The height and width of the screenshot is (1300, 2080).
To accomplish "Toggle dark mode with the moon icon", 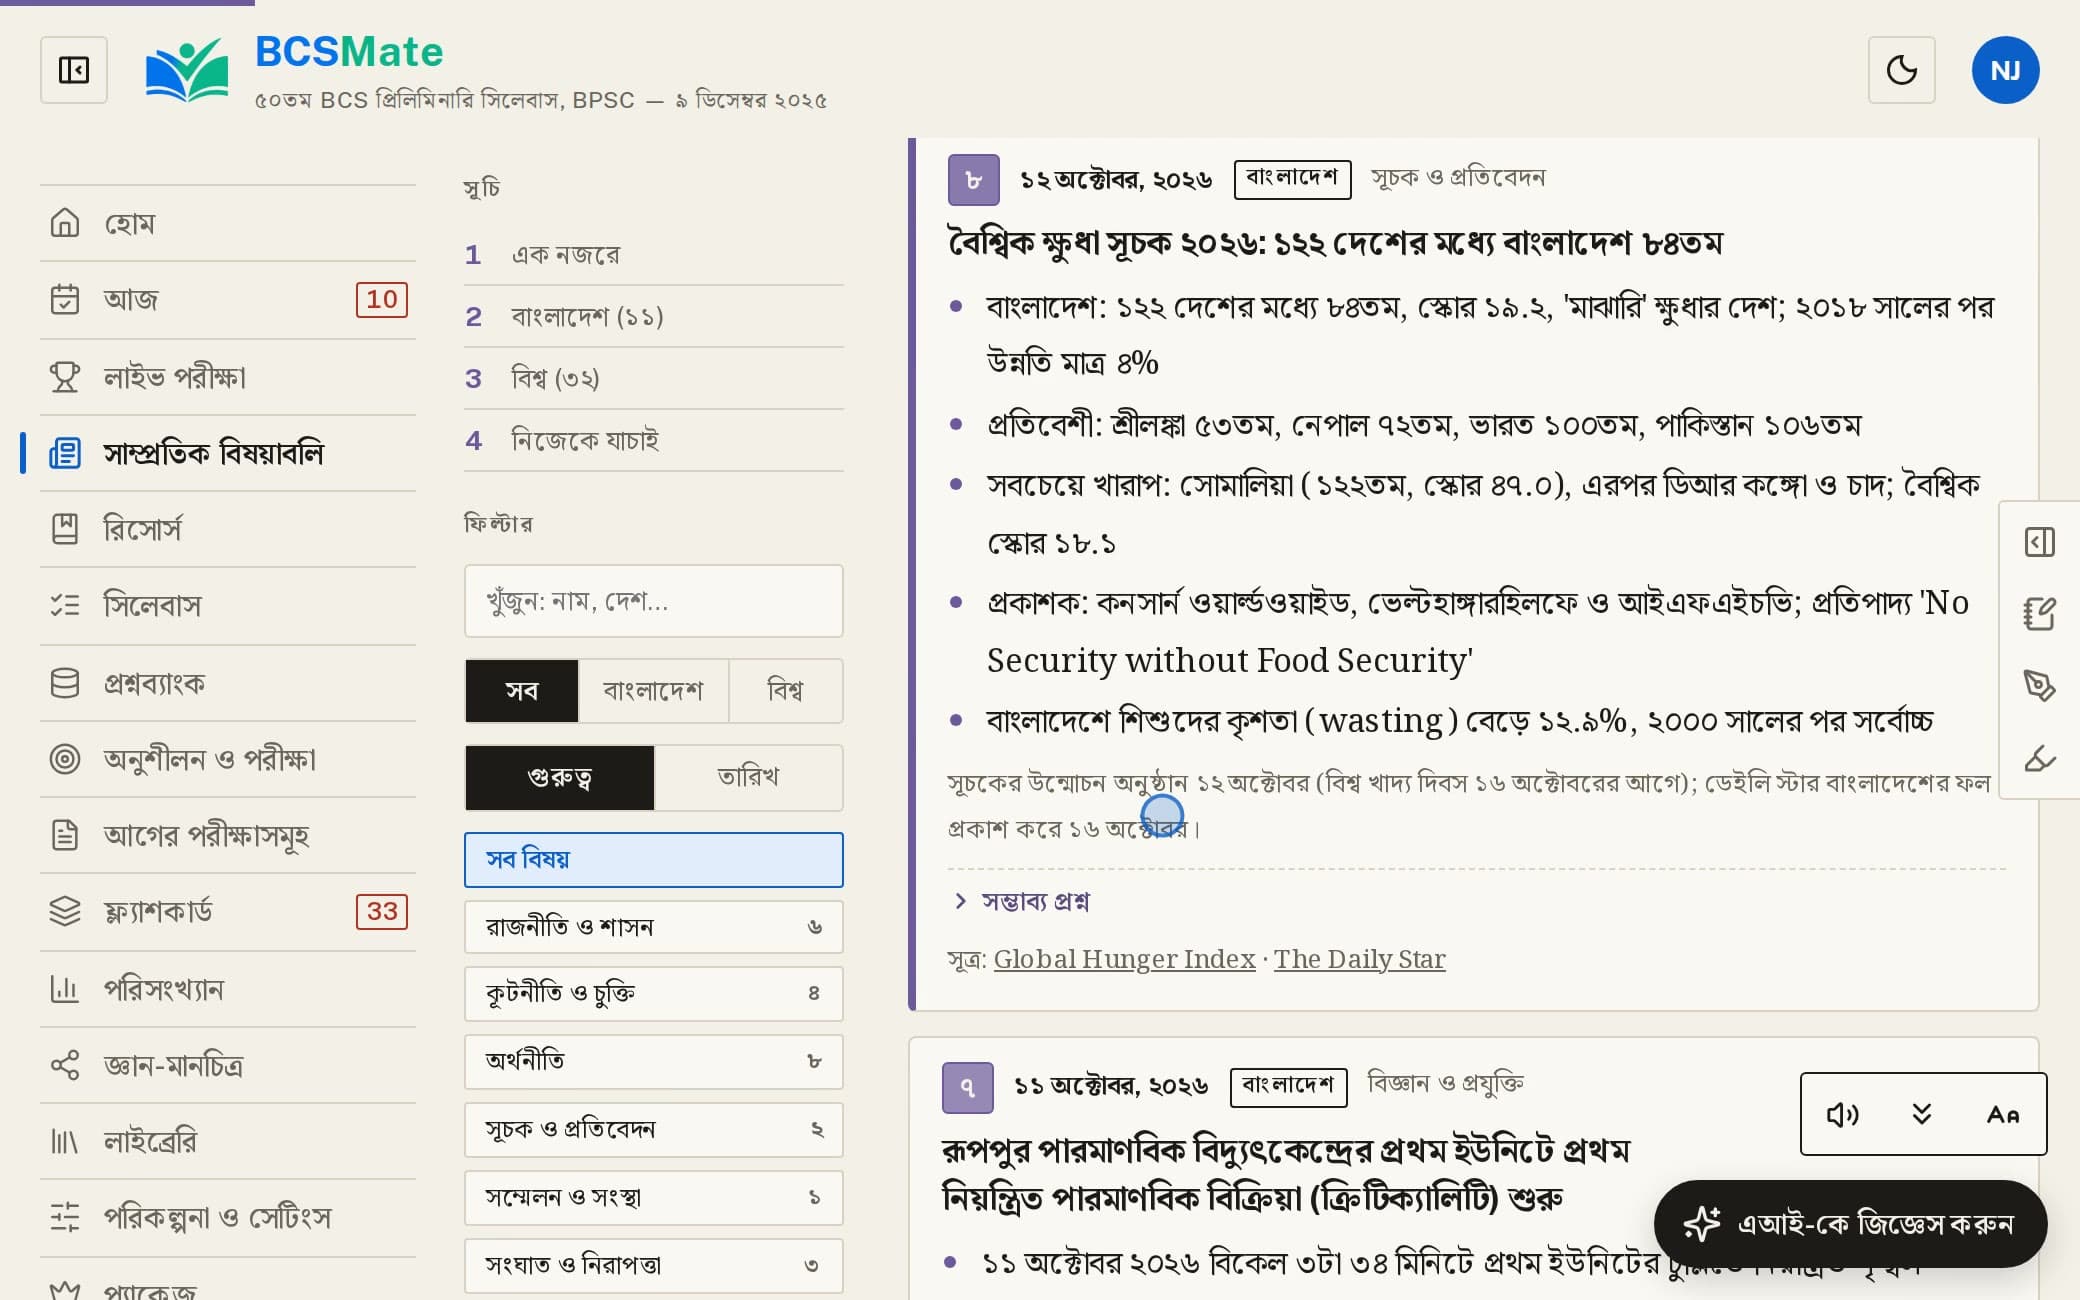I will click(x=1901, y=70).
